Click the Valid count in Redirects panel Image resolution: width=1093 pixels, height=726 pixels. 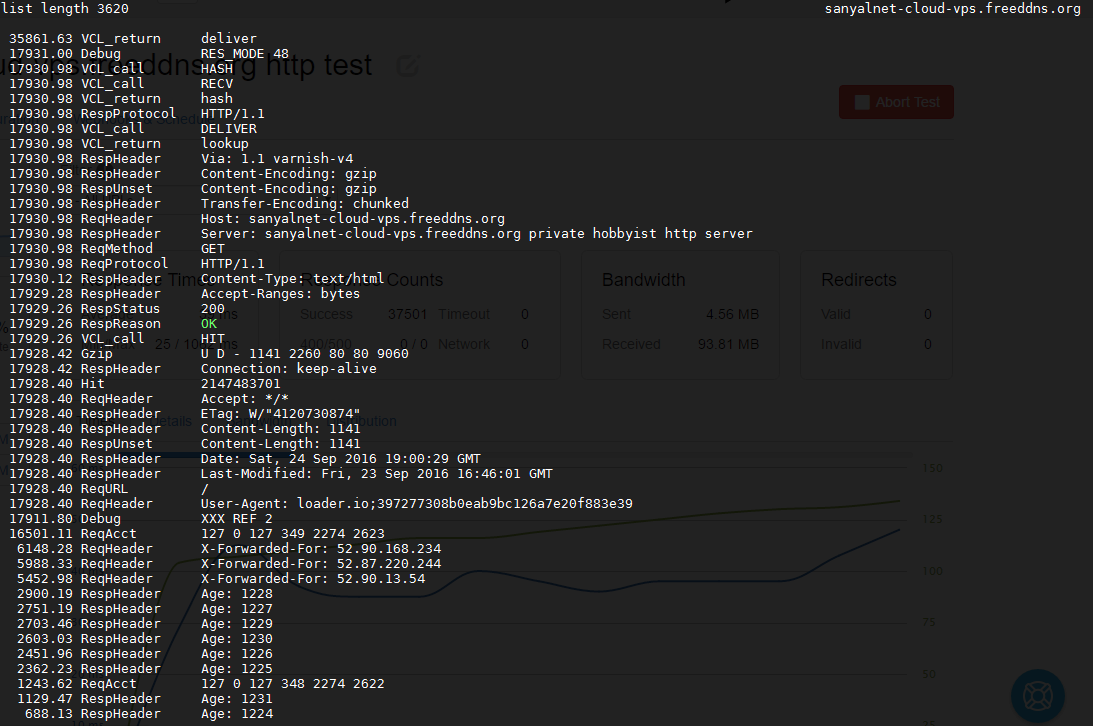pyautogui.click(x=927, y=314)
